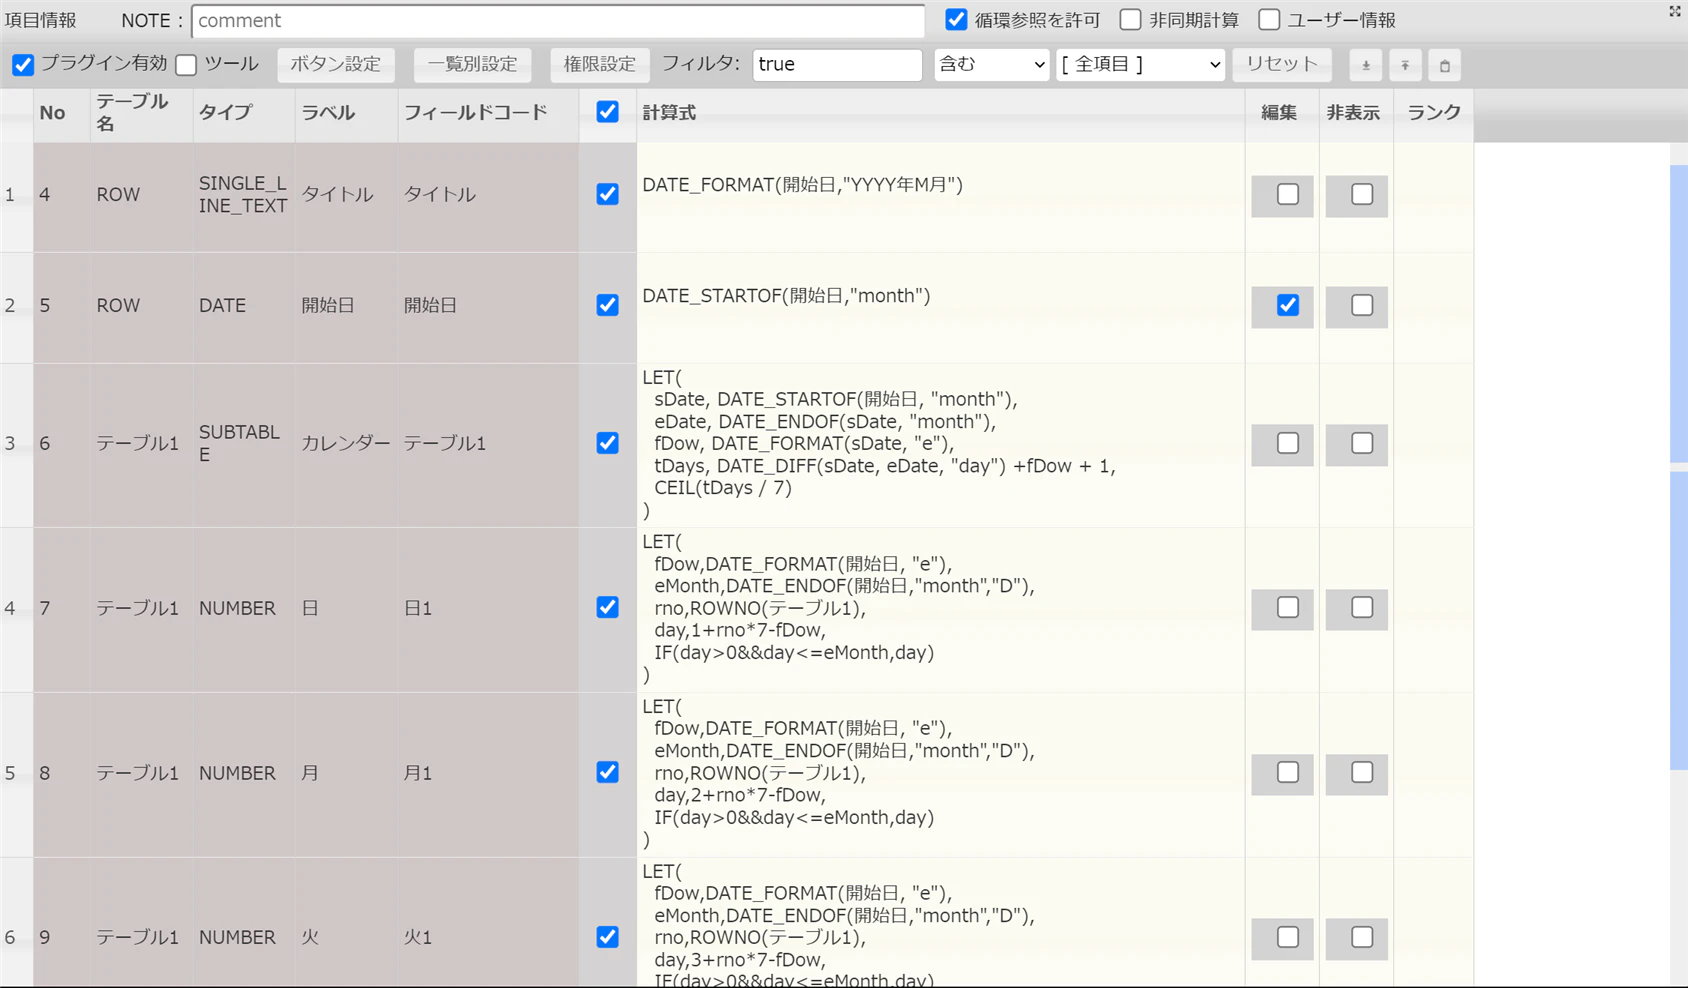Open the 含む filter condition dropdown
The image size is (1688, 988).
(991, 65)
